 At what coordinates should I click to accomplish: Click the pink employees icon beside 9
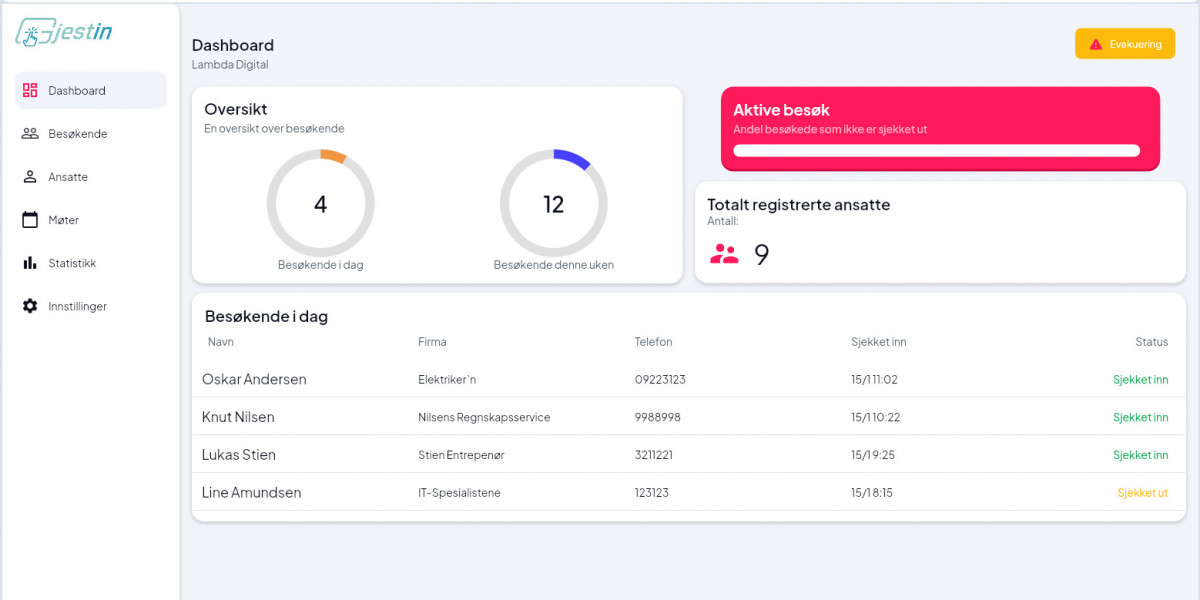pyautogui.click(x=724, y=254)
